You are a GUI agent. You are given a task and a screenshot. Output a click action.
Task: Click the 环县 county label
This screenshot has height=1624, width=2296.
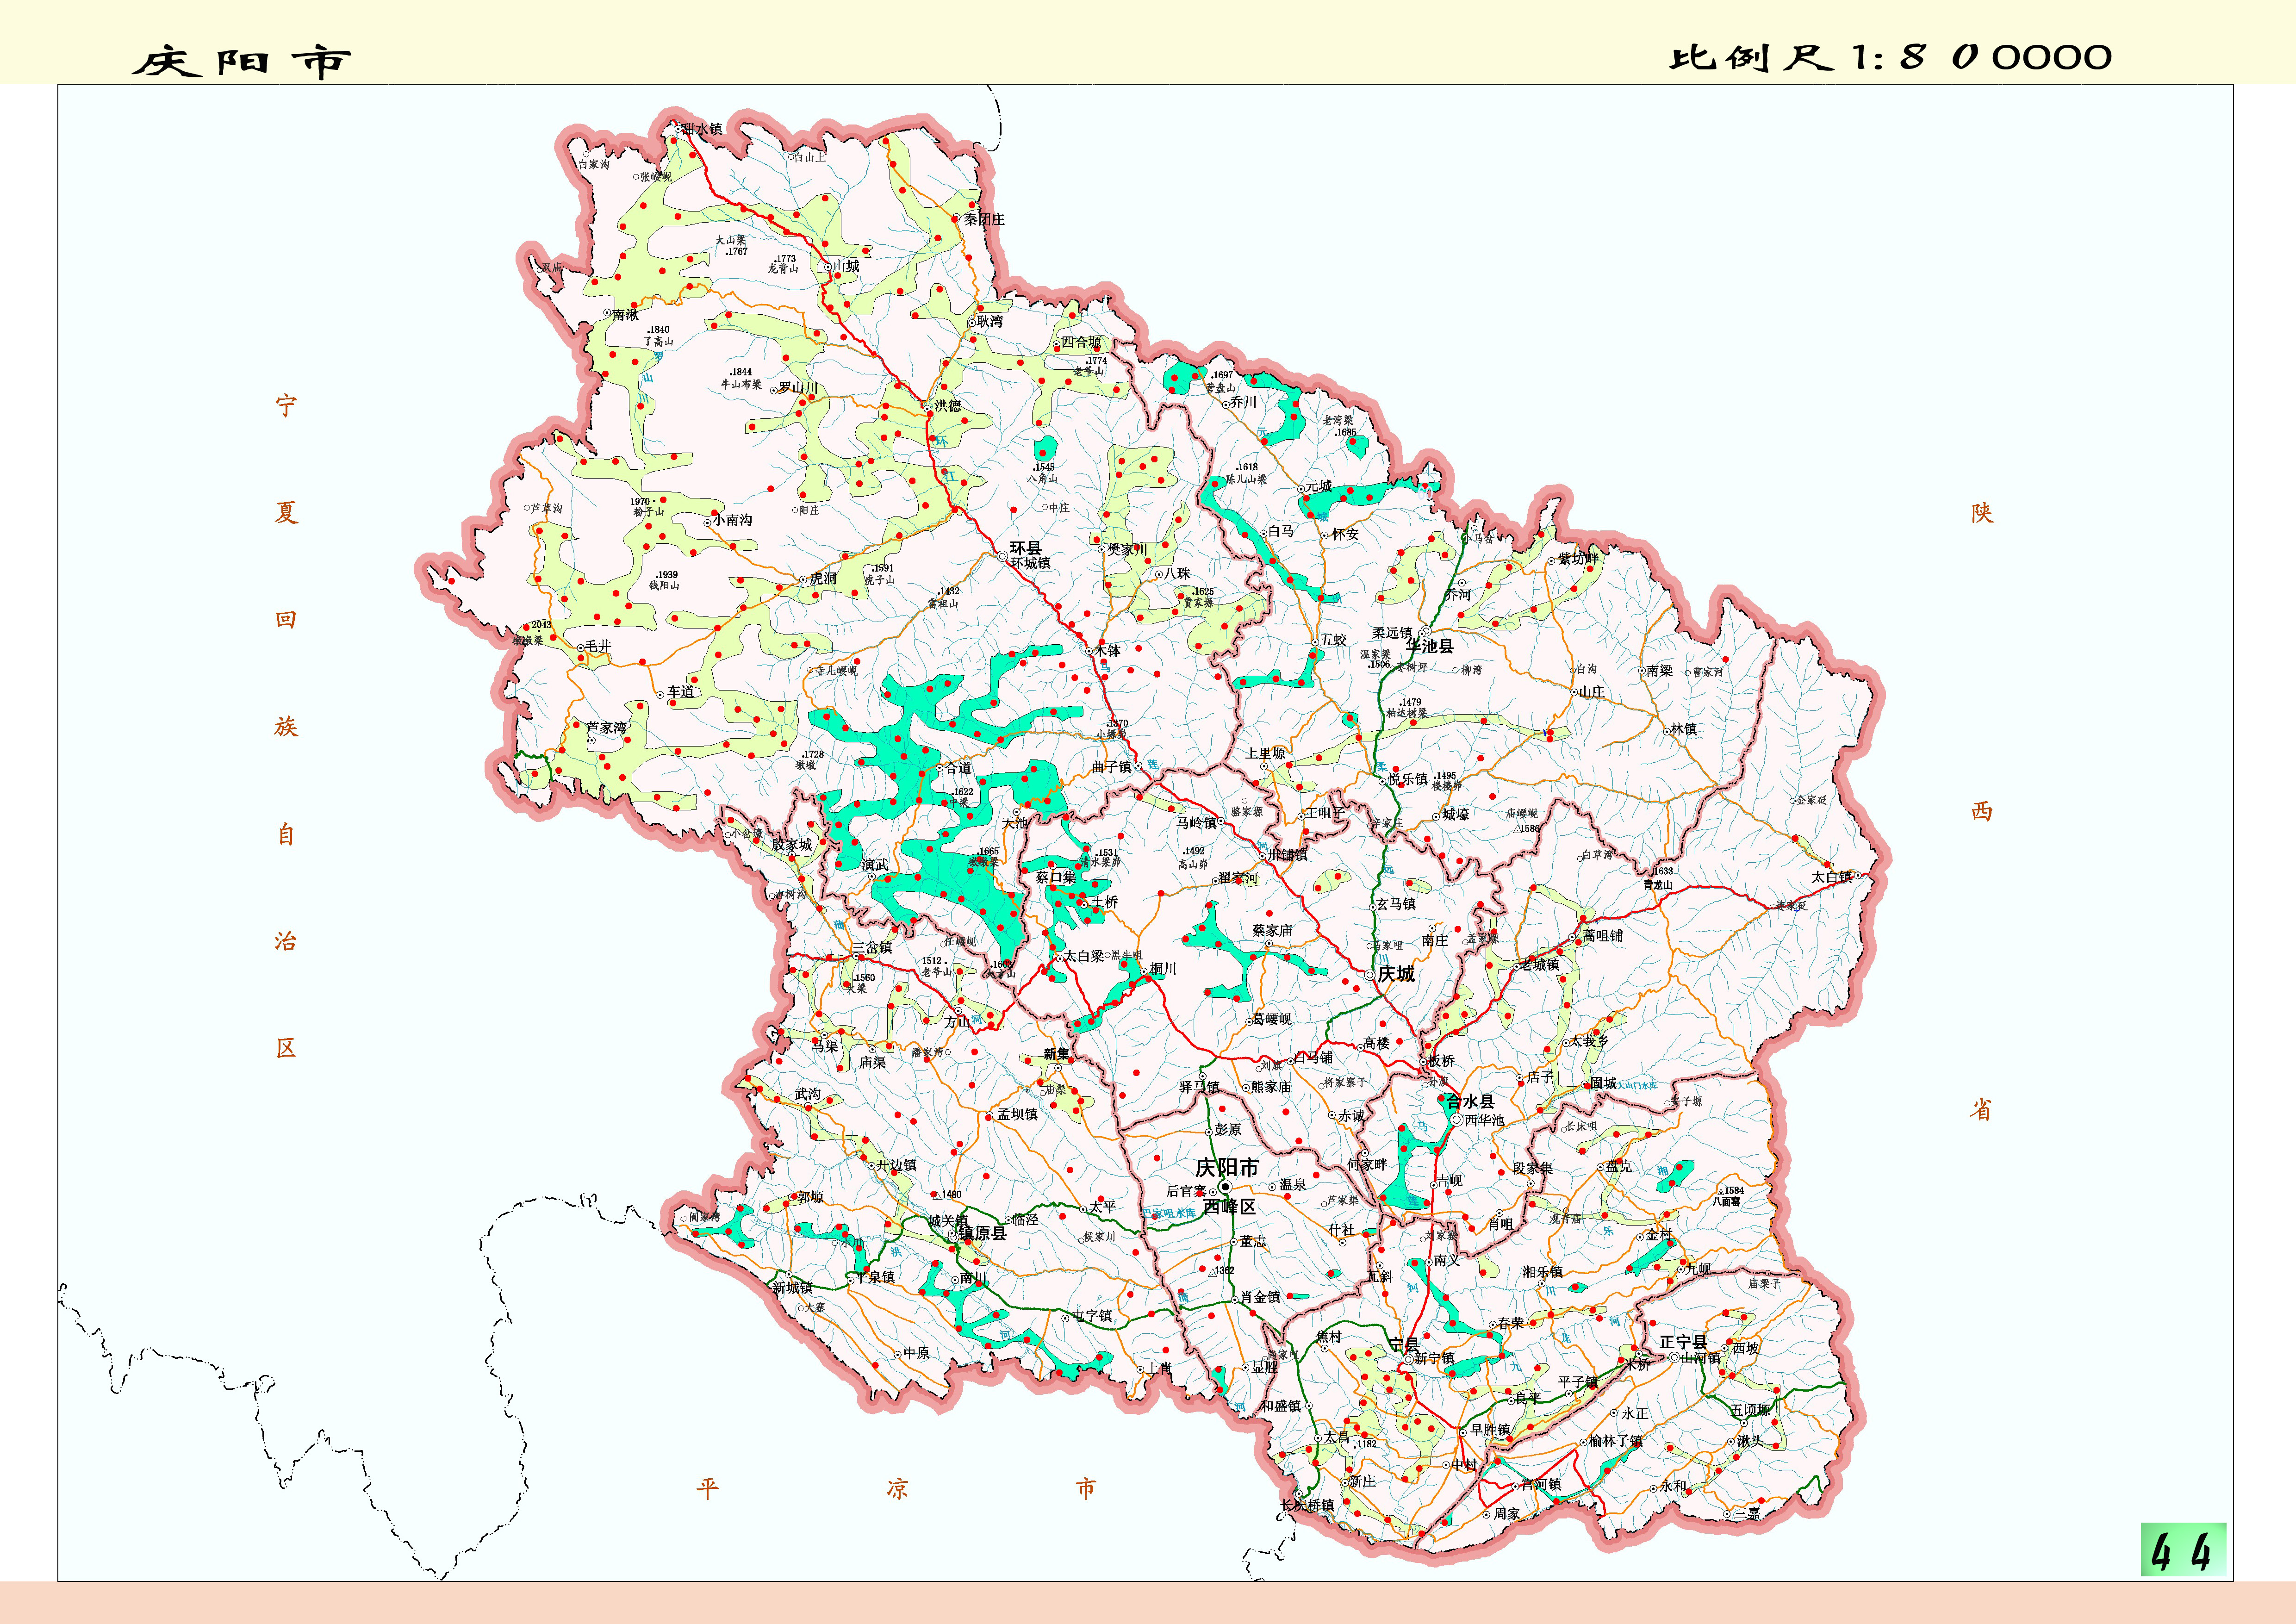click(1025, 548)
